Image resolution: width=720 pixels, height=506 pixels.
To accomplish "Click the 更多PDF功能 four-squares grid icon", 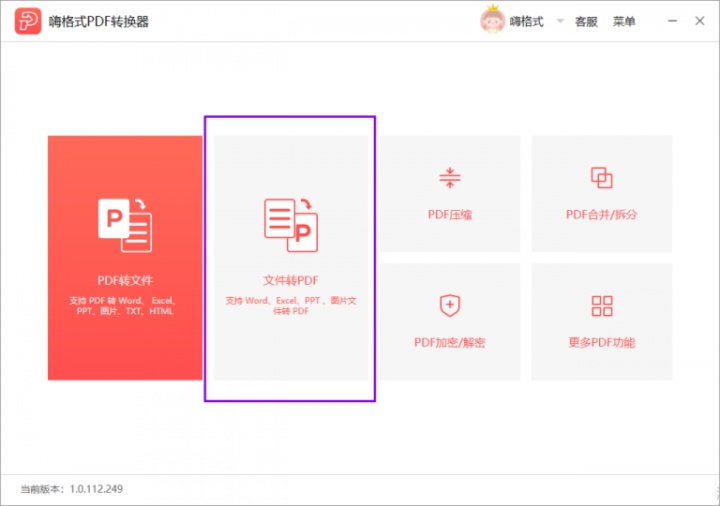I will (x=602, y=306).
